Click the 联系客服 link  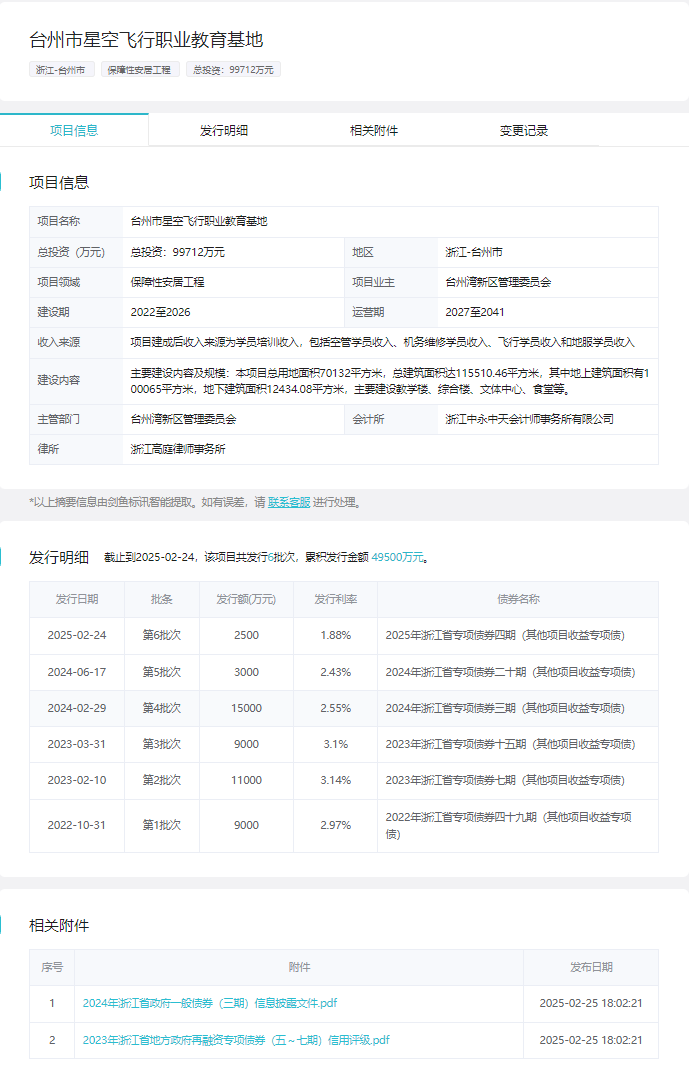tap(289, 503)
